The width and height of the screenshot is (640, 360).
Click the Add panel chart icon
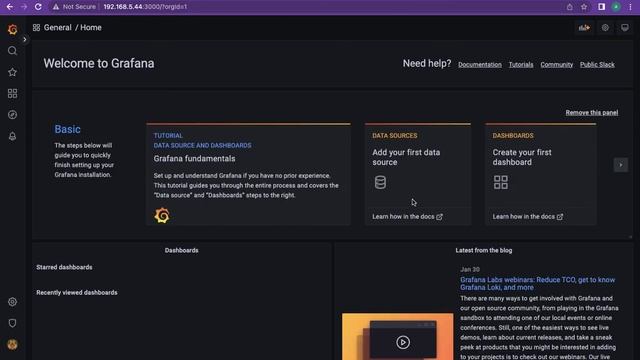tap(584, 28)
